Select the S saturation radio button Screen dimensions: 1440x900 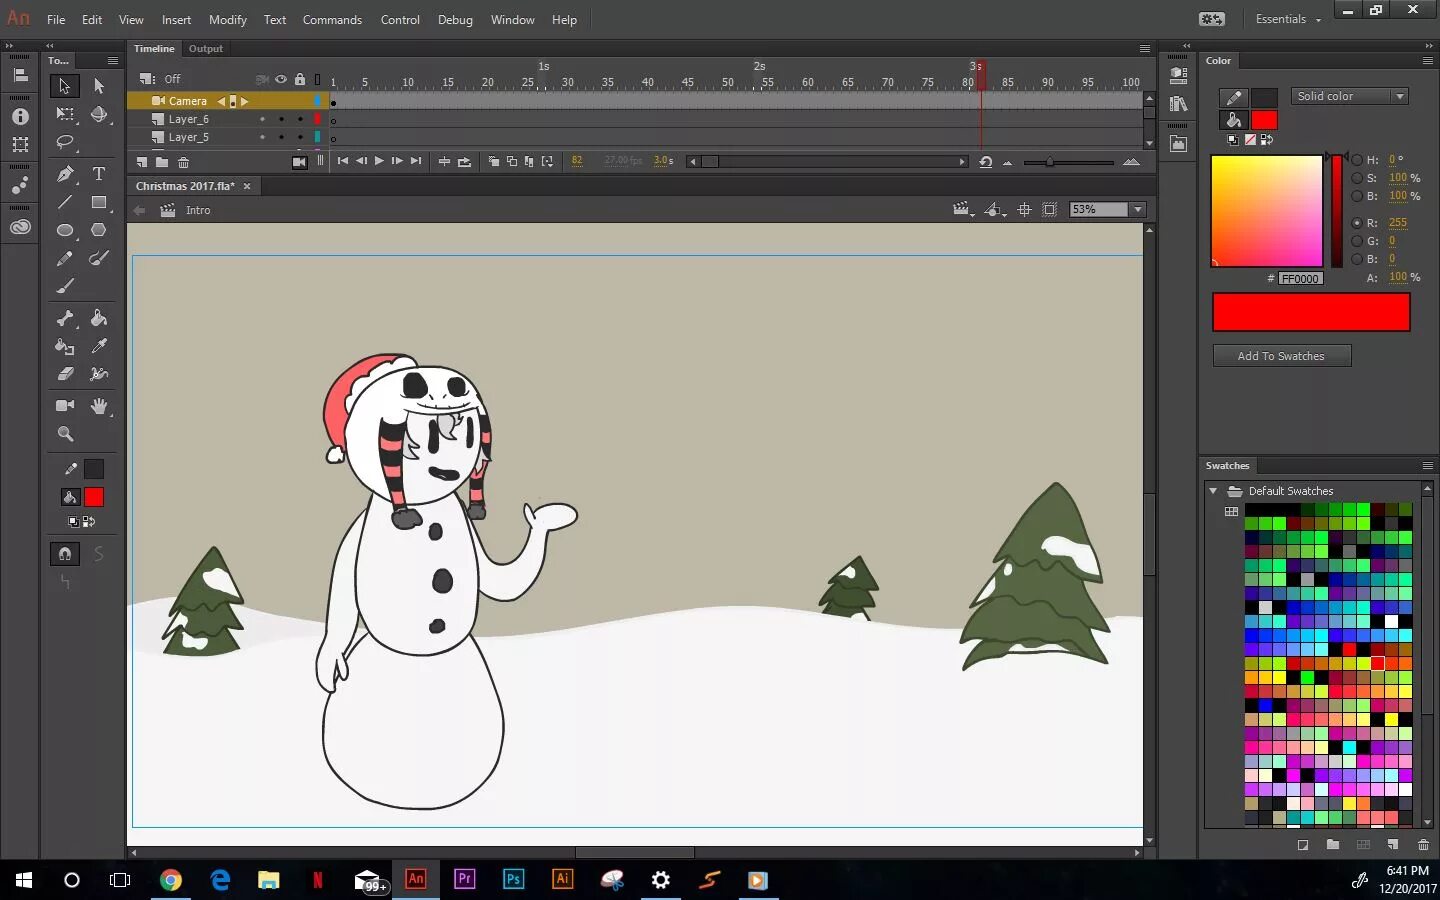pos(1357,178)
